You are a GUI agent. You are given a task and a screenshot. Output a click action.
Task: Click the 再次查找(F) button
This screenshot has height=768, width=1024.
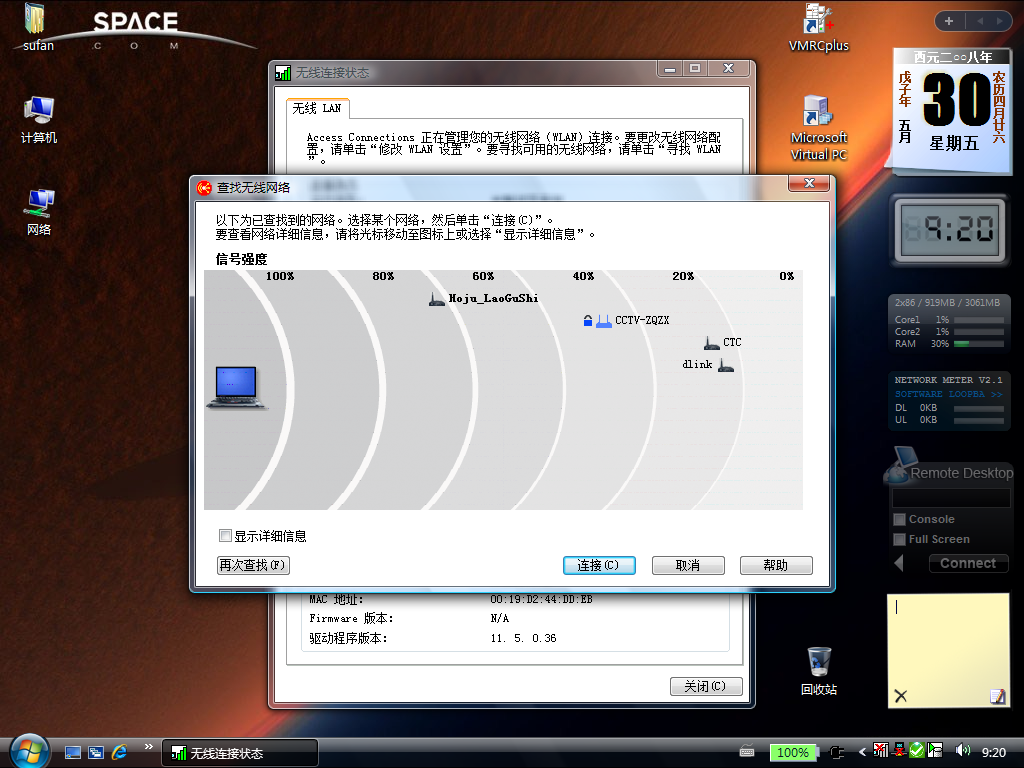point(253,565)
